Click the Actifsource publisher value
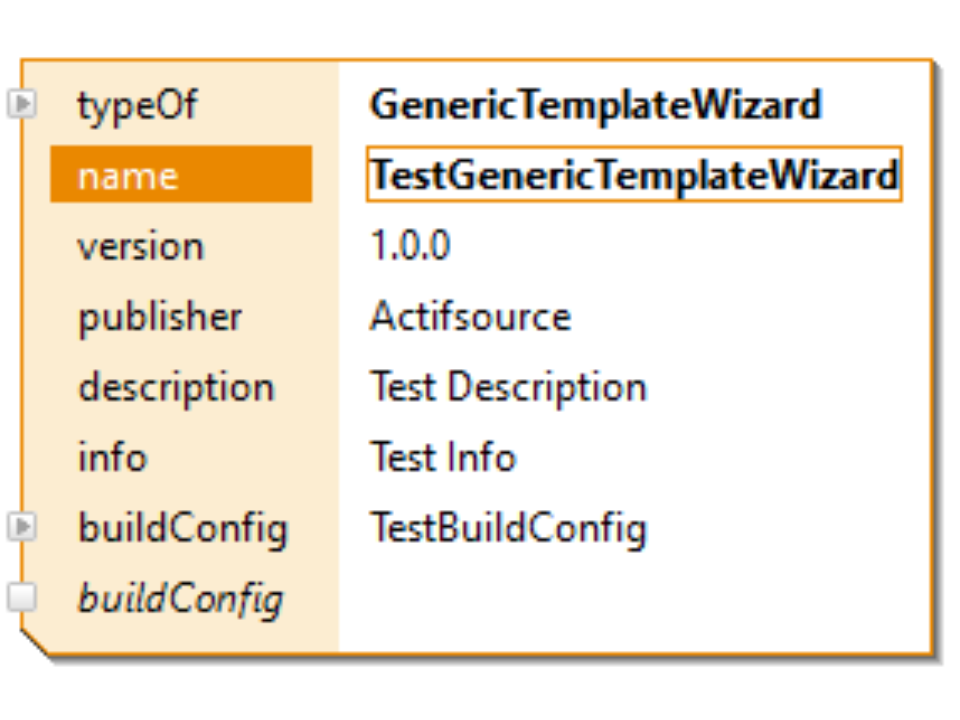 (470, 317)
